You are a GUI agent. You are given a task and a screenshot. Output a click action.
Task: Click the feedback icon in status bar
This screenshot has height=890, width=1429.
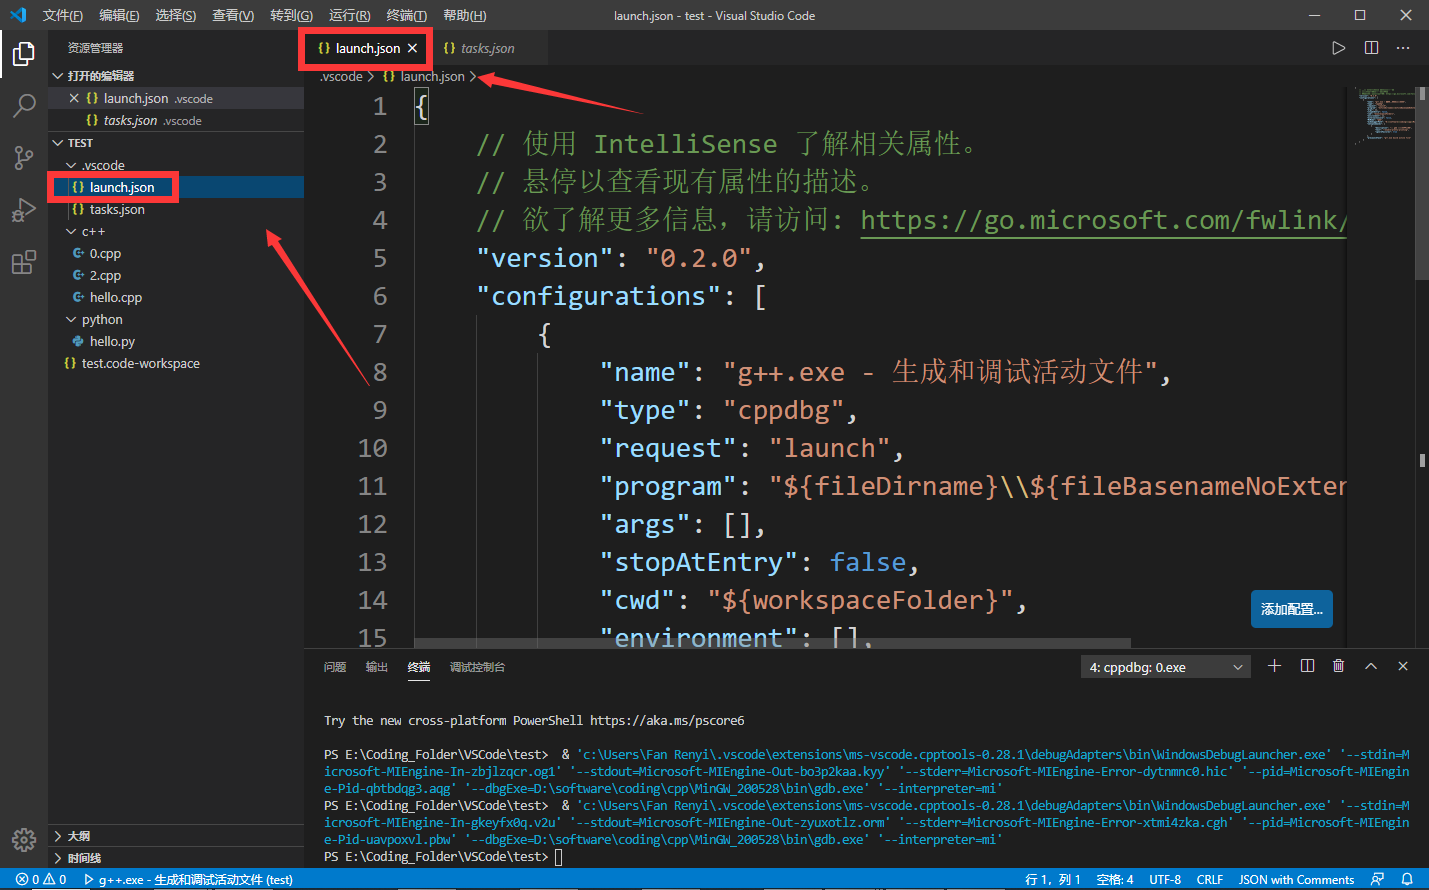(x=1377, y=880)
